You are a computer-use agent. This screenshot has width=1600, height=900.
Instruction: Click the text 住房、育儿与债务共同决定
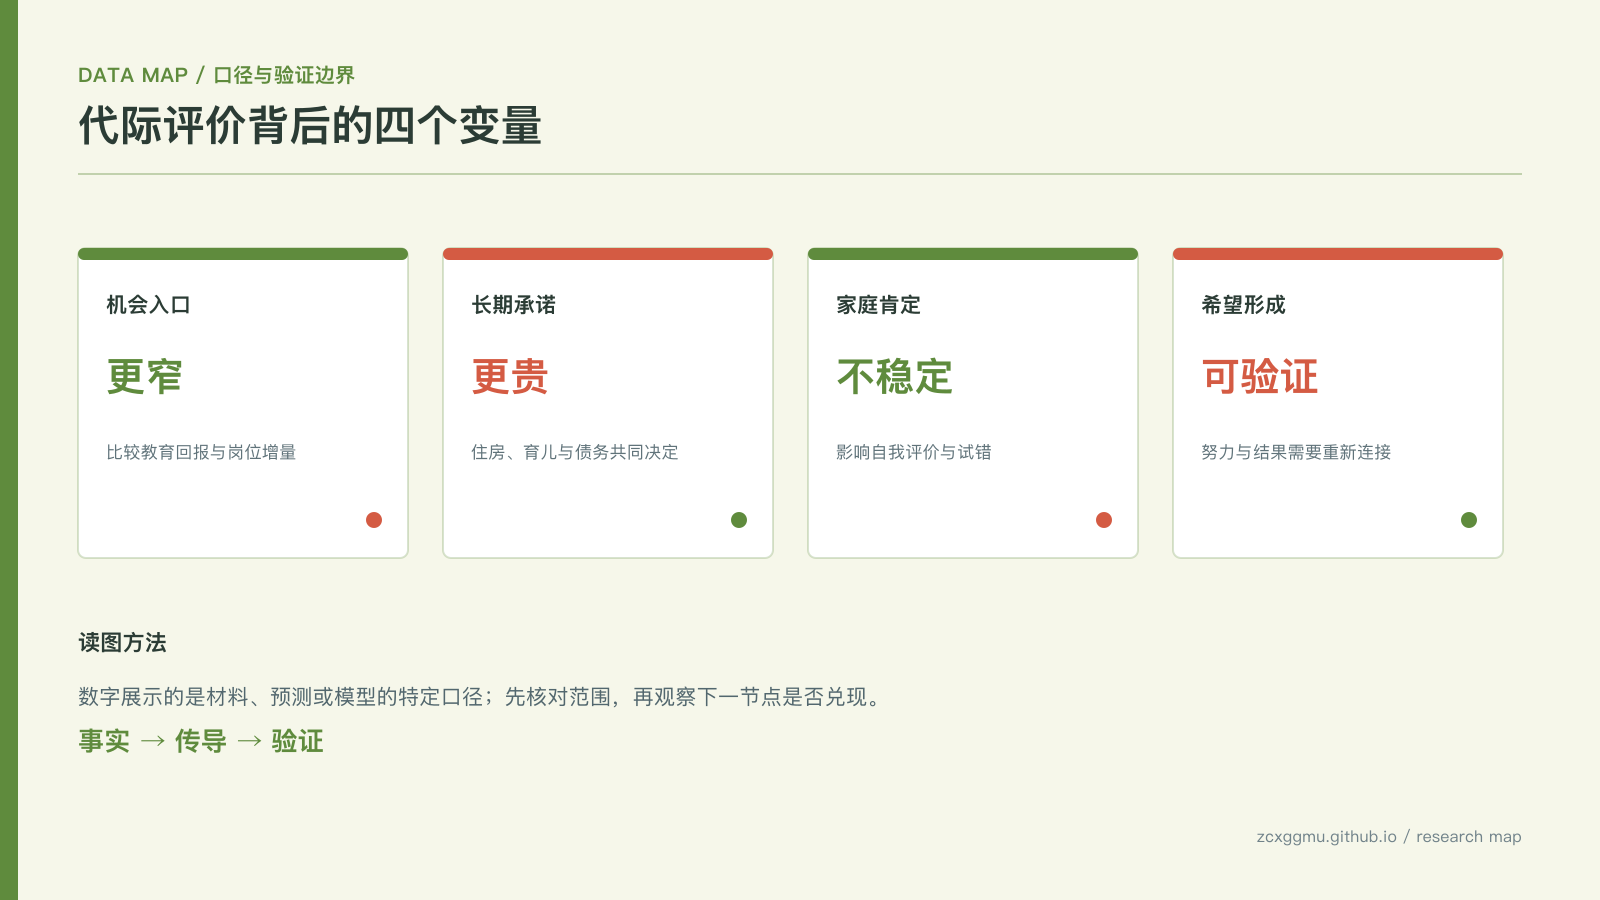coord(575,452)
